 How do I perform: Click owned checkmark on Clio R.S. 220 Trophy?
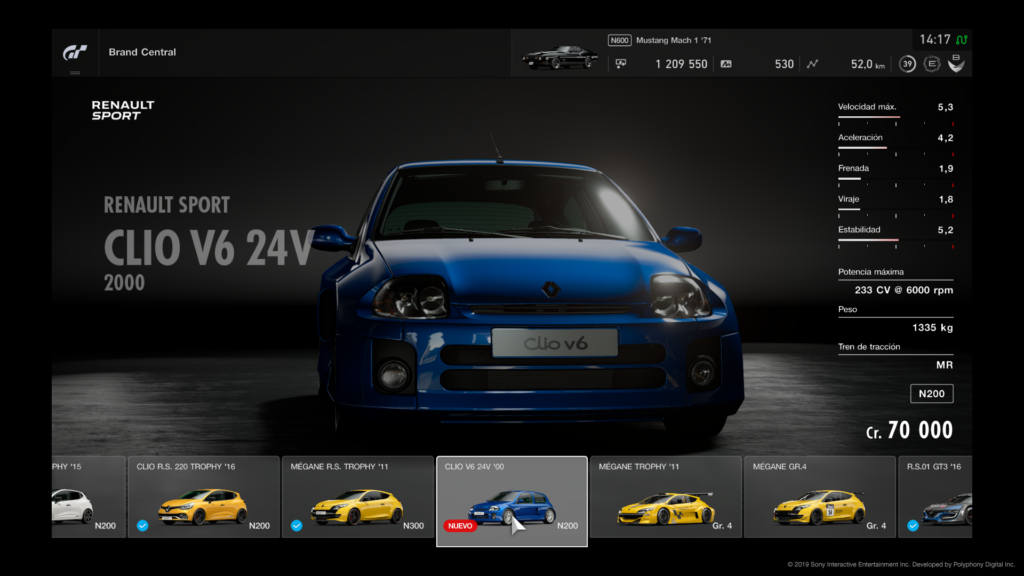(x=143, y=525)
